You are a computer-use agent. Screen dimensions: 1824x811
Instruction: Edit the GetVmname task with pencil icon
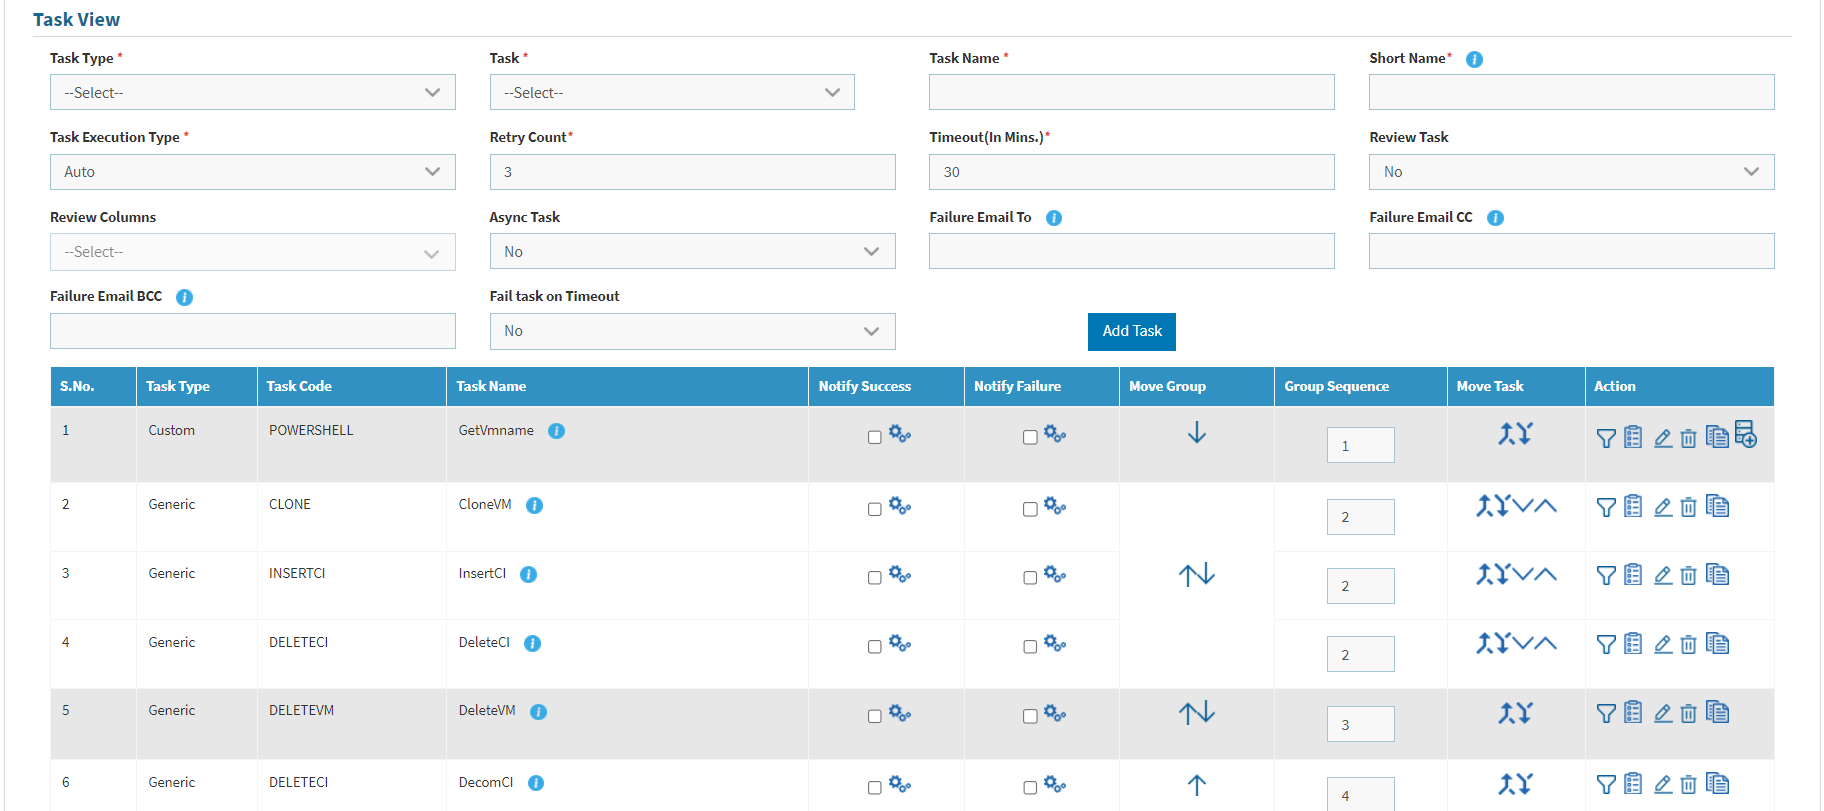[1662, 438]
